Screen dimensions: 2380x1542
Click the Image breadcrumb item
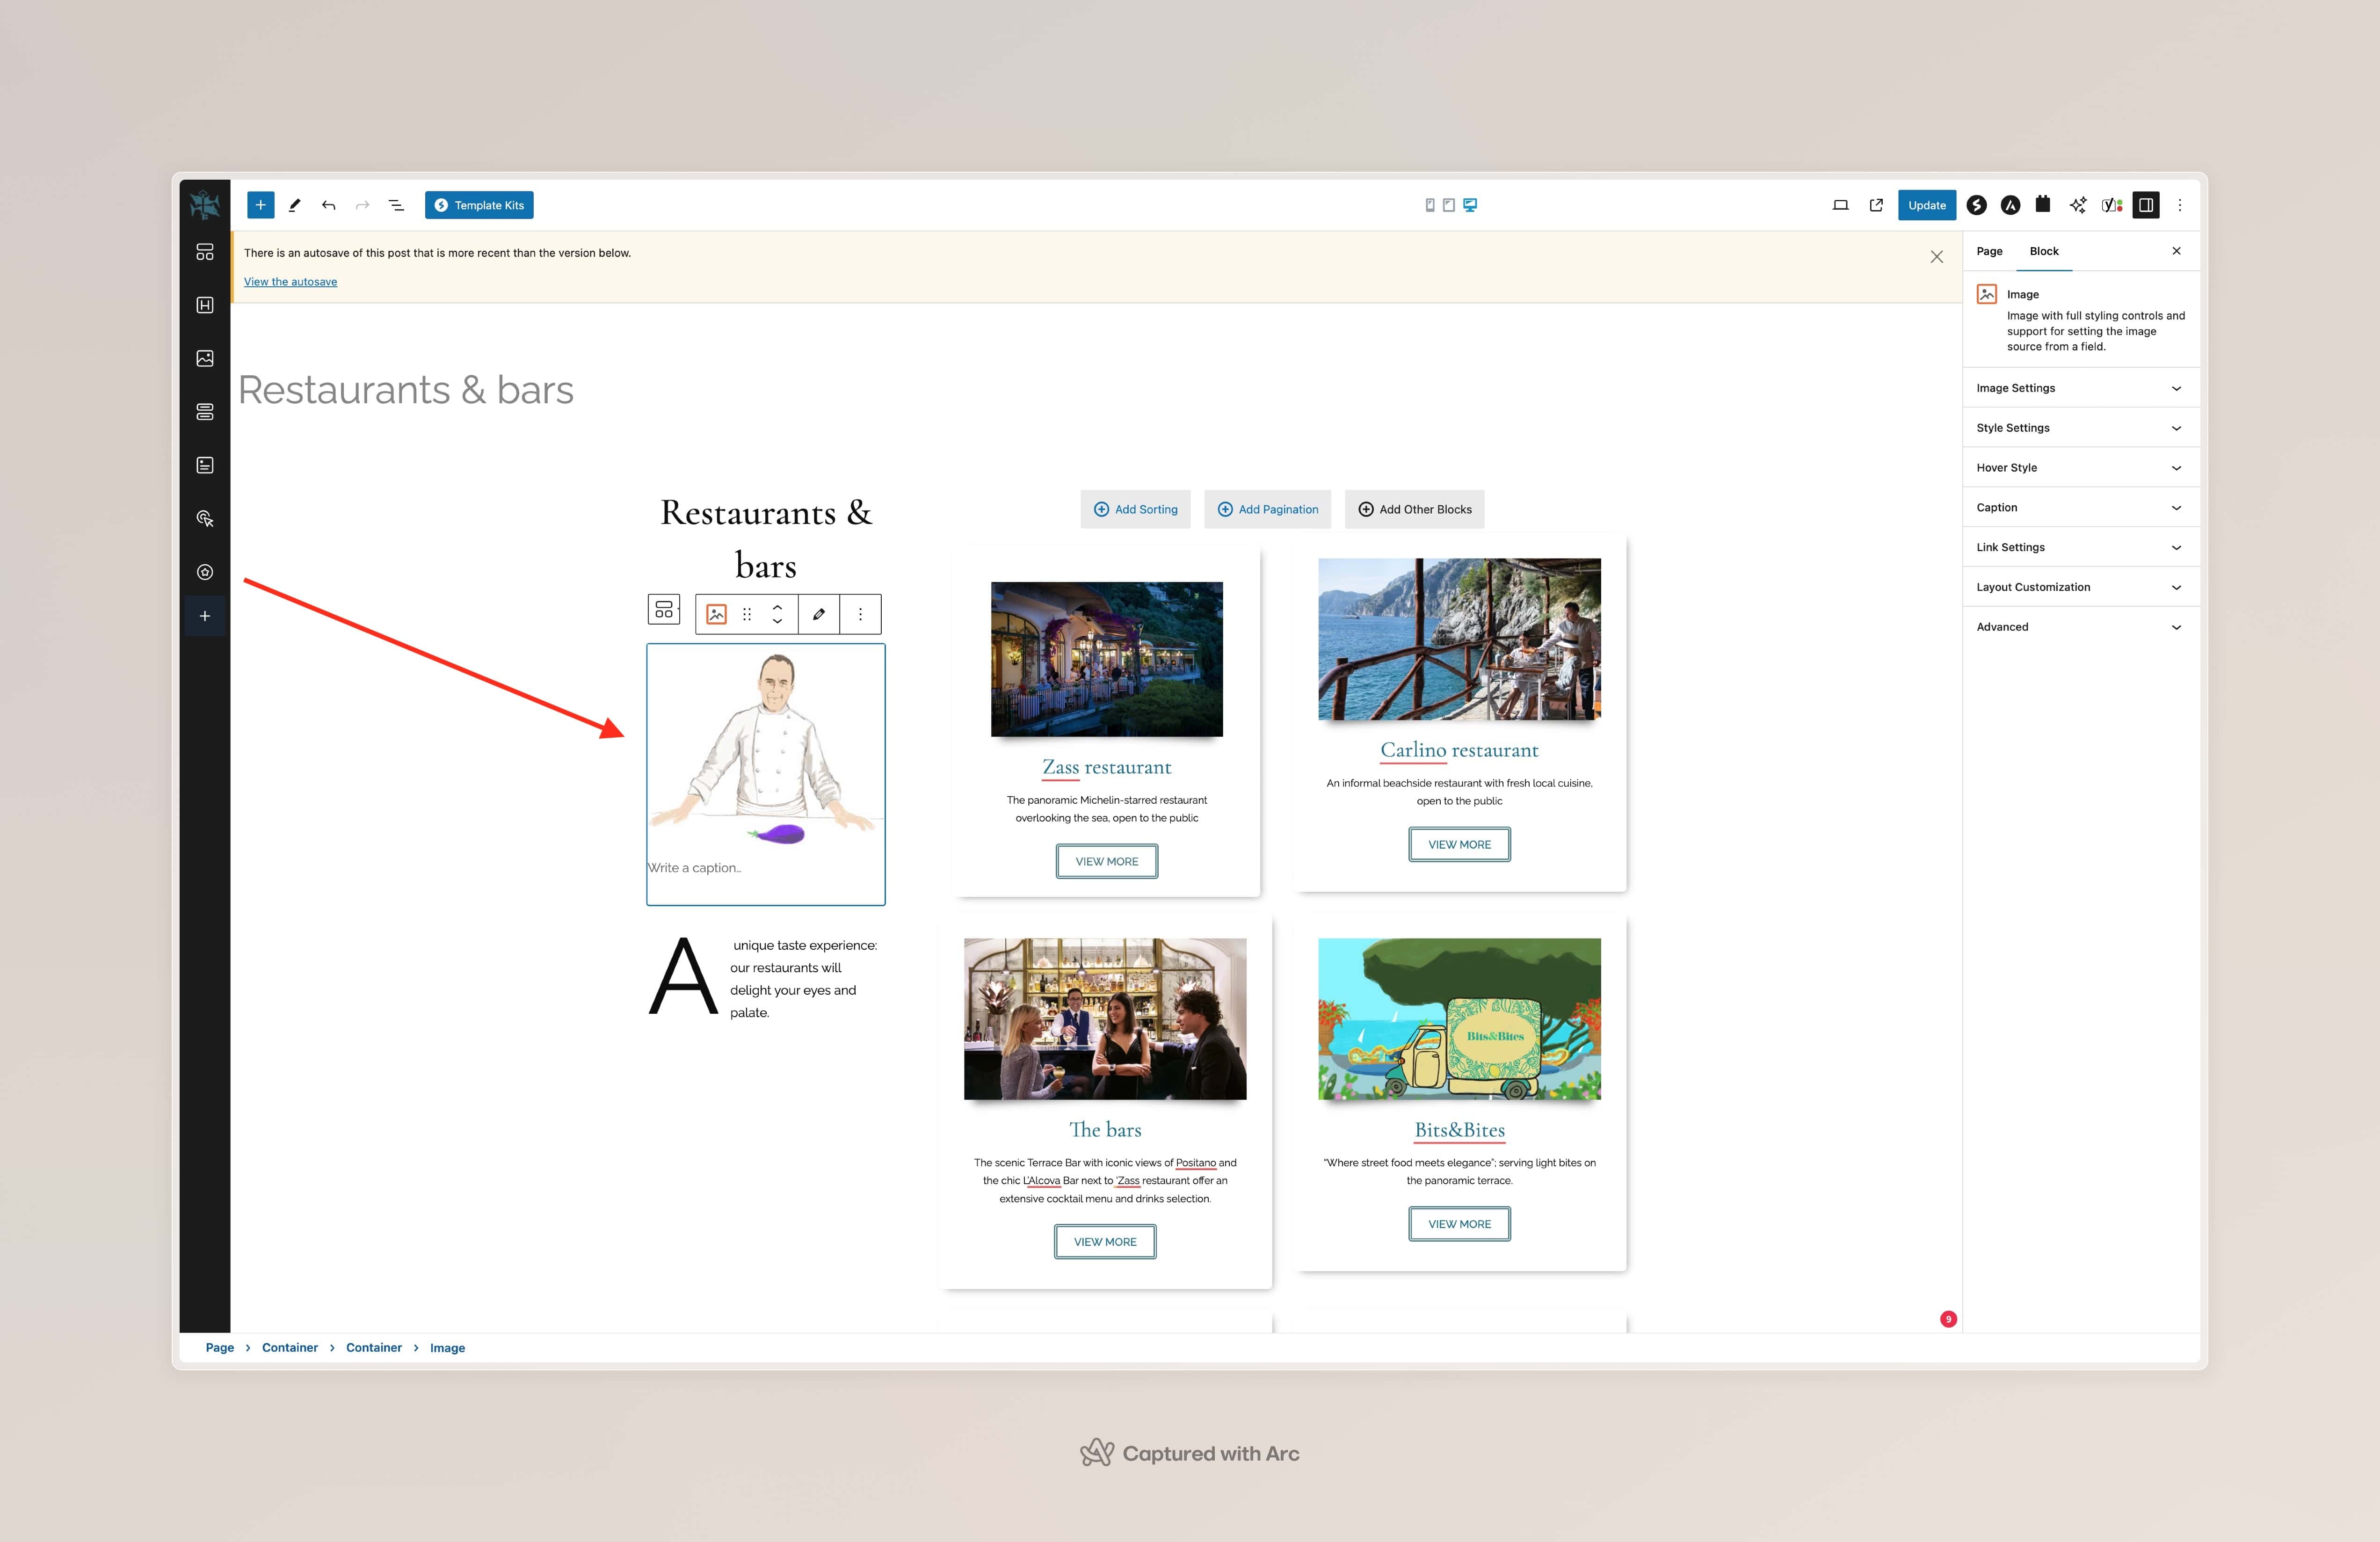[x=447, y=1348]
